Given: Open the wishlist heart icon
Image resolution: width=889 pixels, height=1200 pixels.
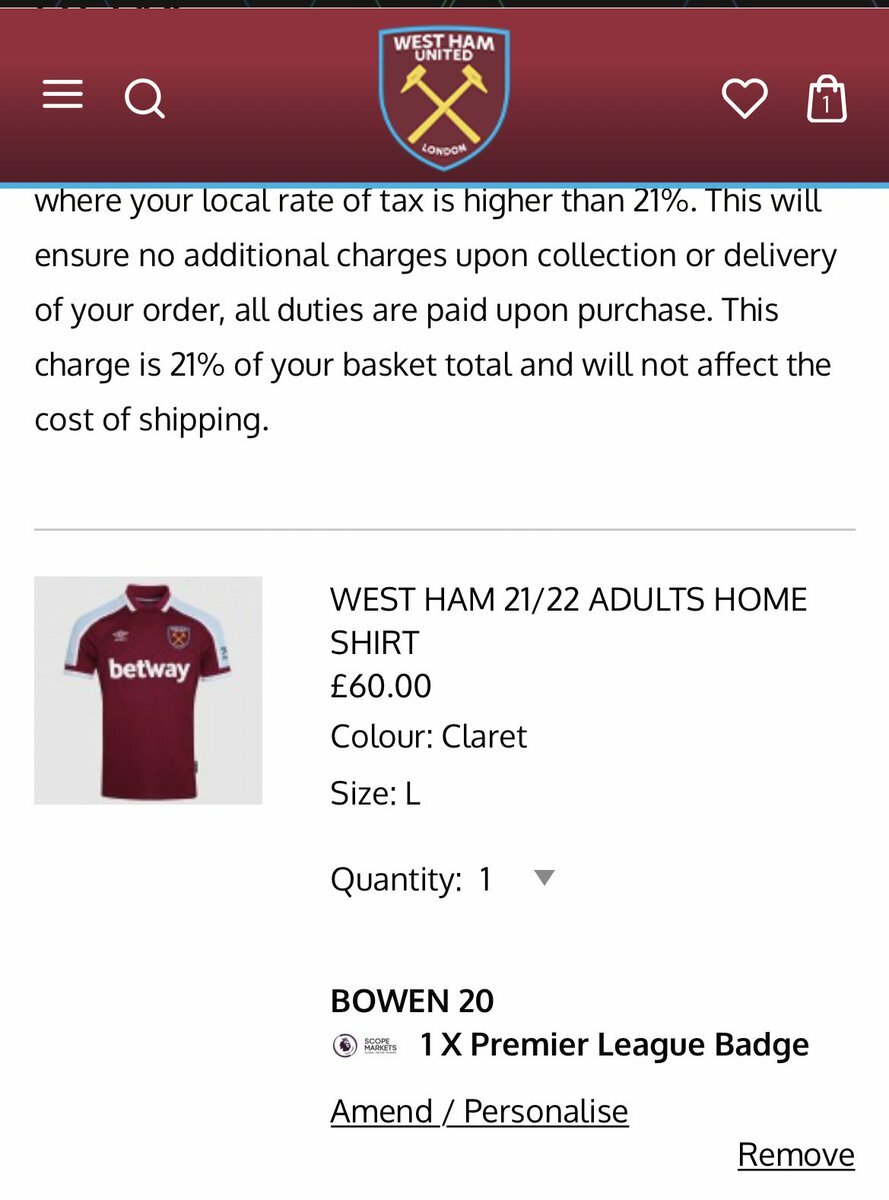Looking at the screenshot, I should pyautogui.click(x=744, y=98).
